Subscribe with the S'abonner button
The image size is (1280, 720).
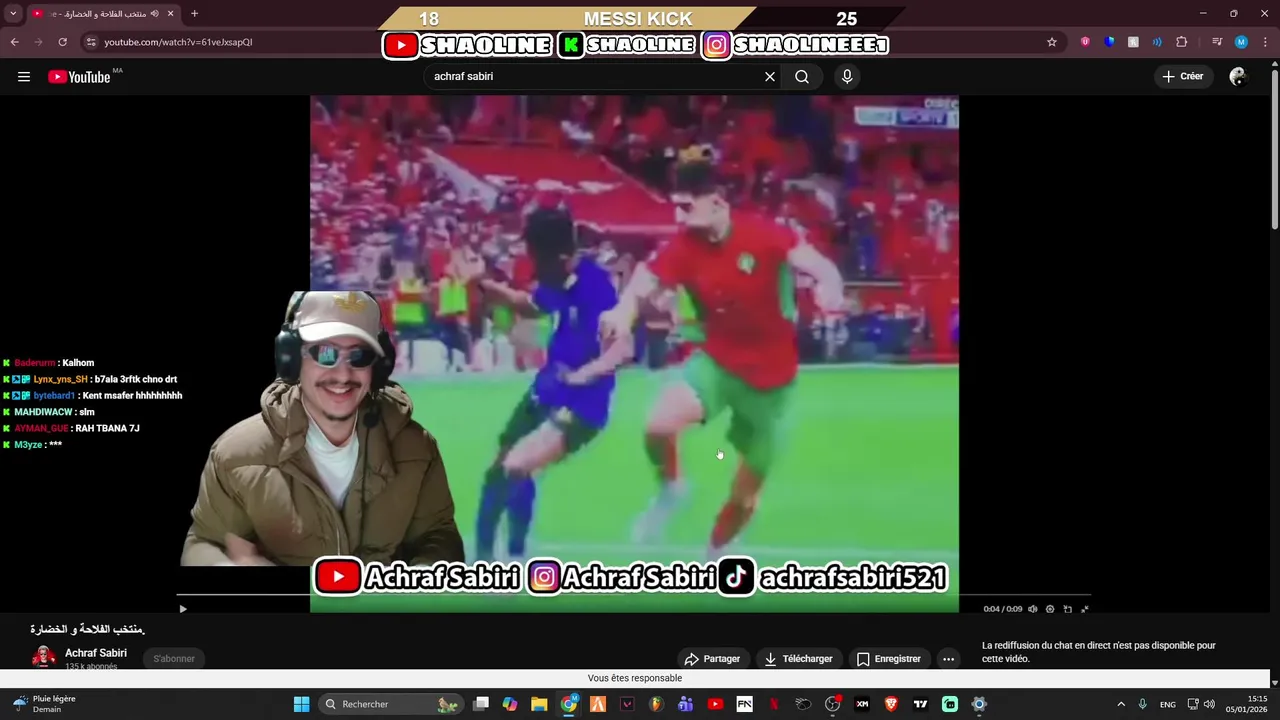click(x=174, y=659)
